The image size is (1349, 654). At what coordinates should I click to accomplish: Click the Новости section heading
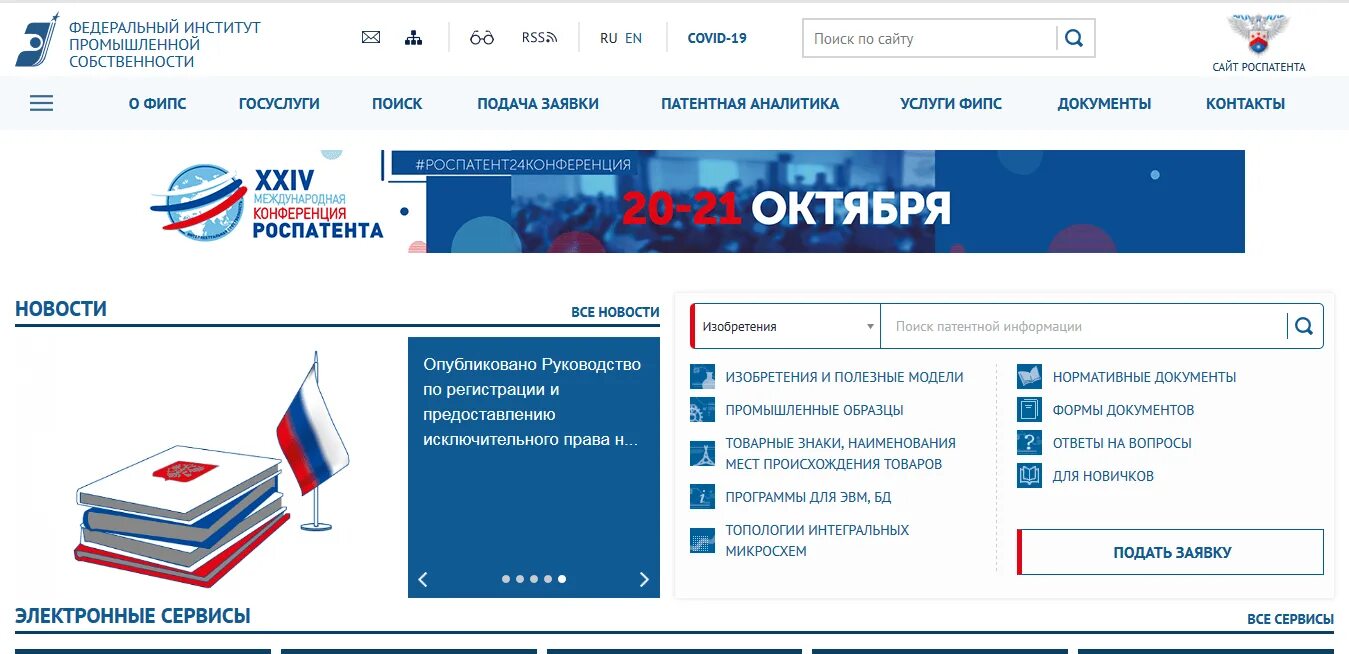tap(61, 309)
